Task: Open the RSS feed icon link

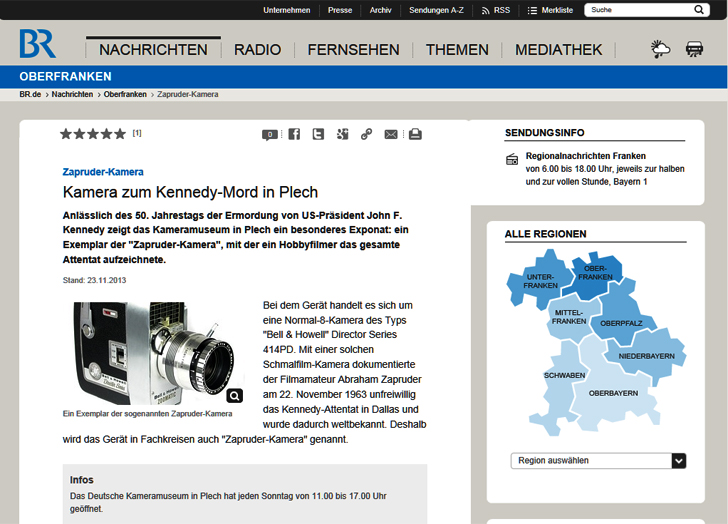Action: click(486, 10)
